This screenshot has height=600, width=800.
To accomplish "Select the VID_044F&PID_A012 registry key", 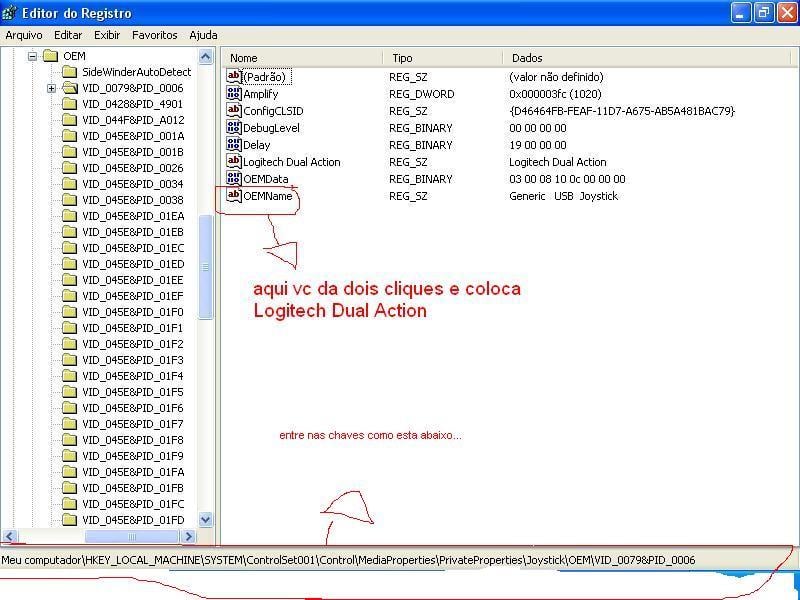I will pos(123,120).
